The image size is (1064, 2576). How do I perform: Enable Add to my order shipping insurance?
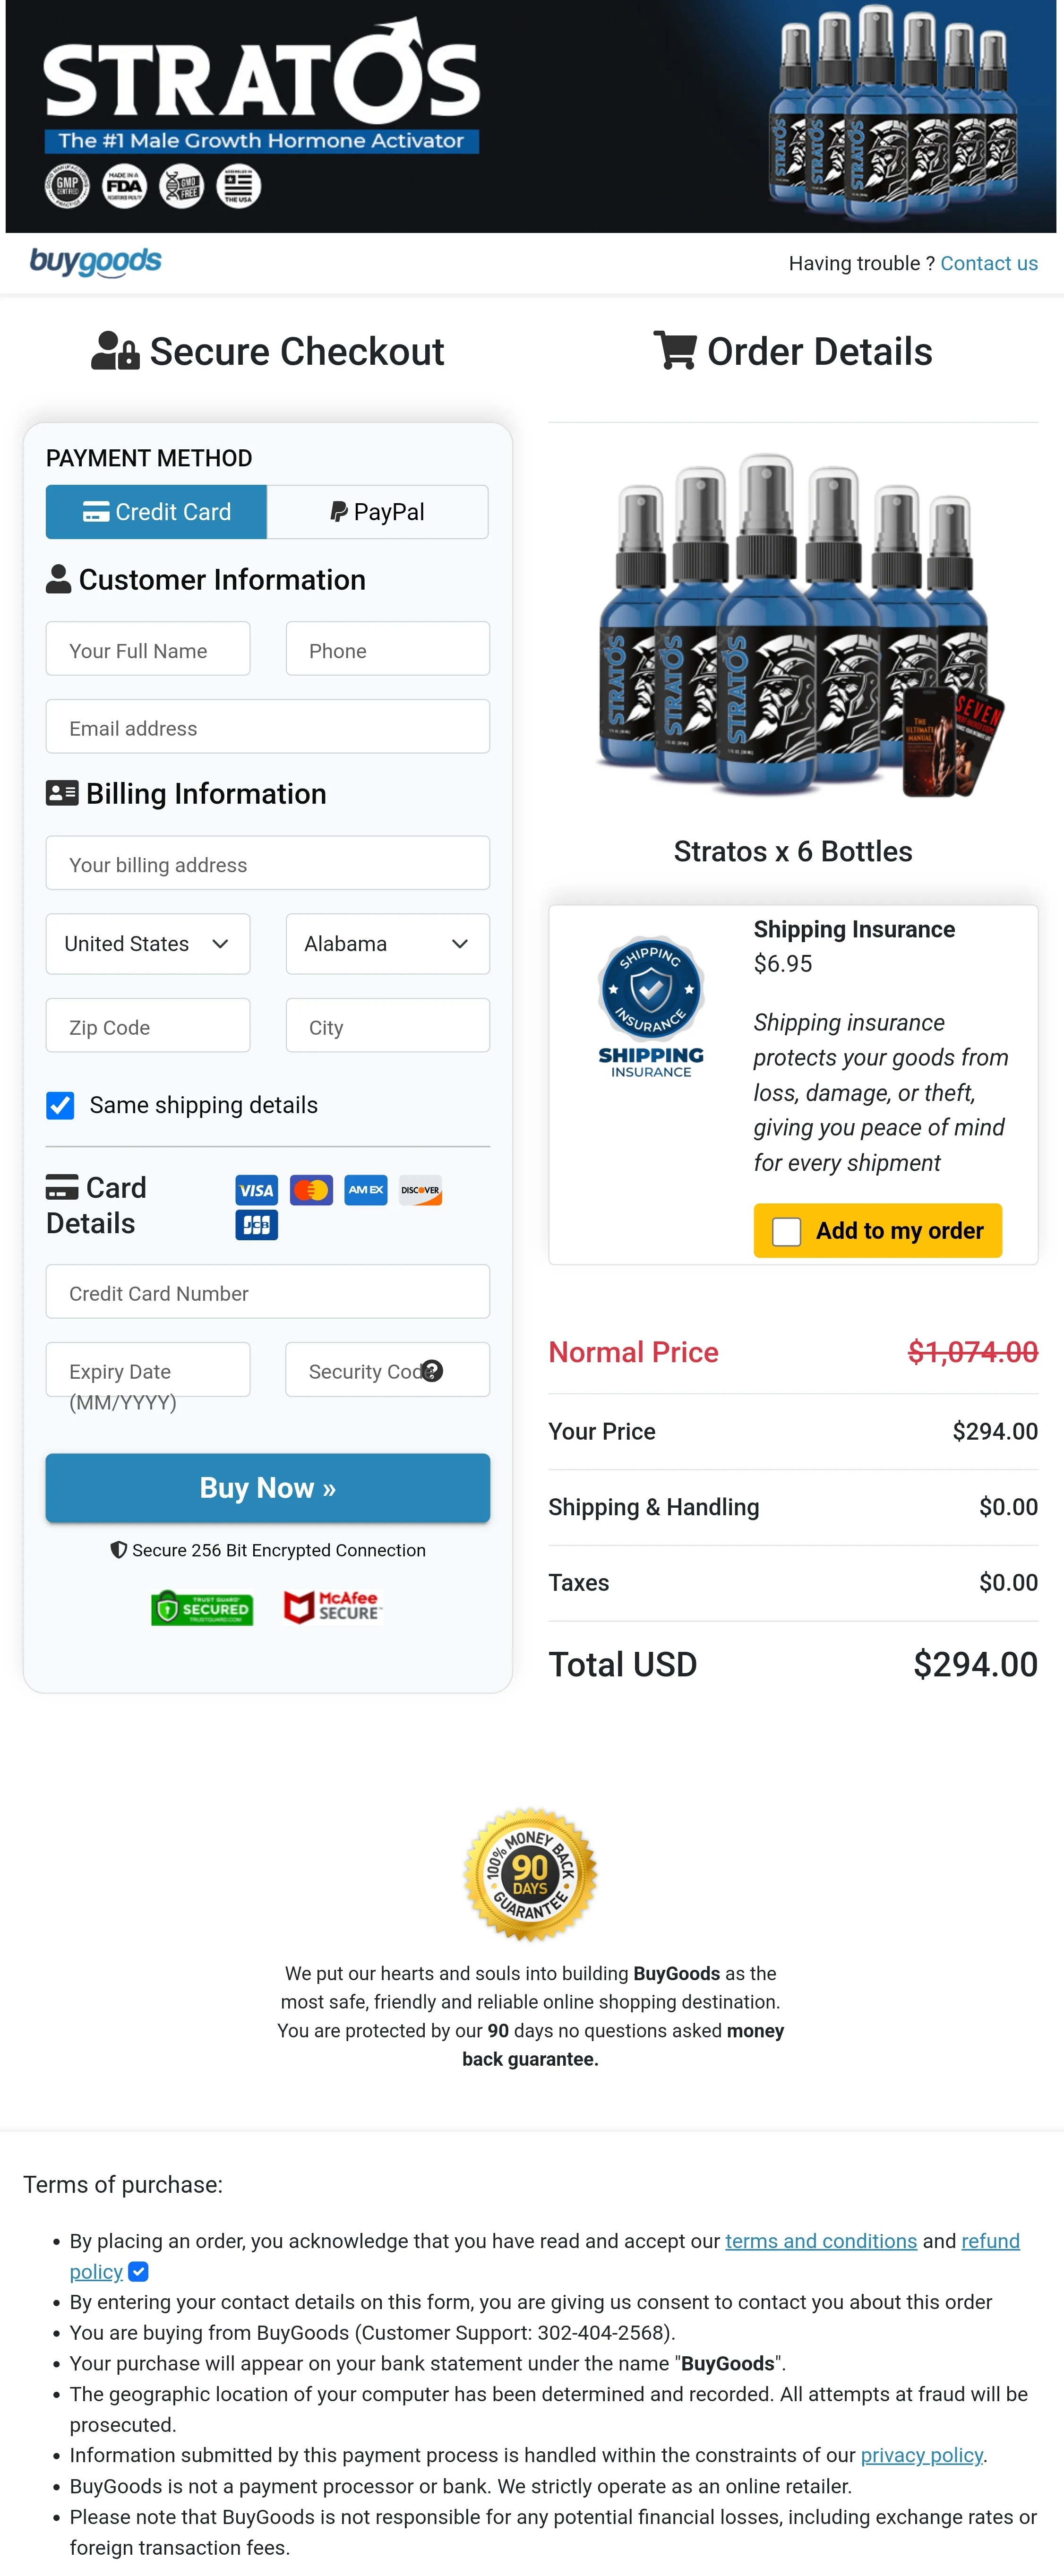786,1230
